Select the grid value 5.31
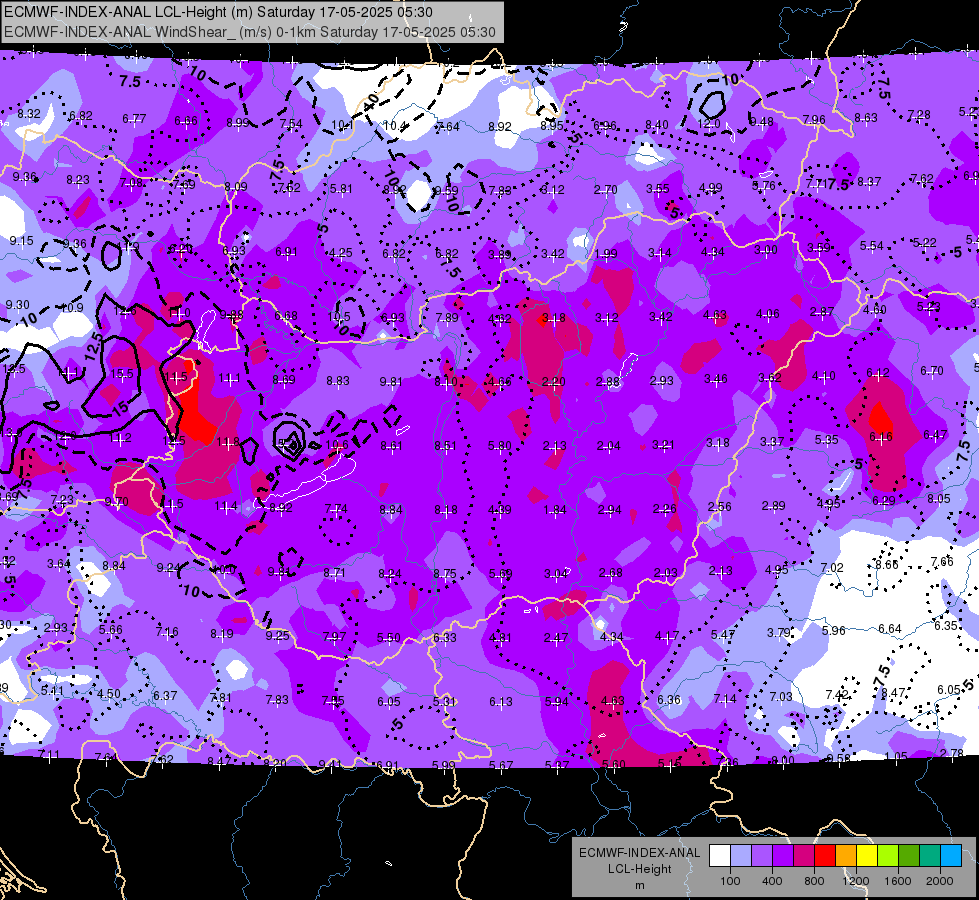This screenshot has height=900, width=979. click(x=444, y=701)
